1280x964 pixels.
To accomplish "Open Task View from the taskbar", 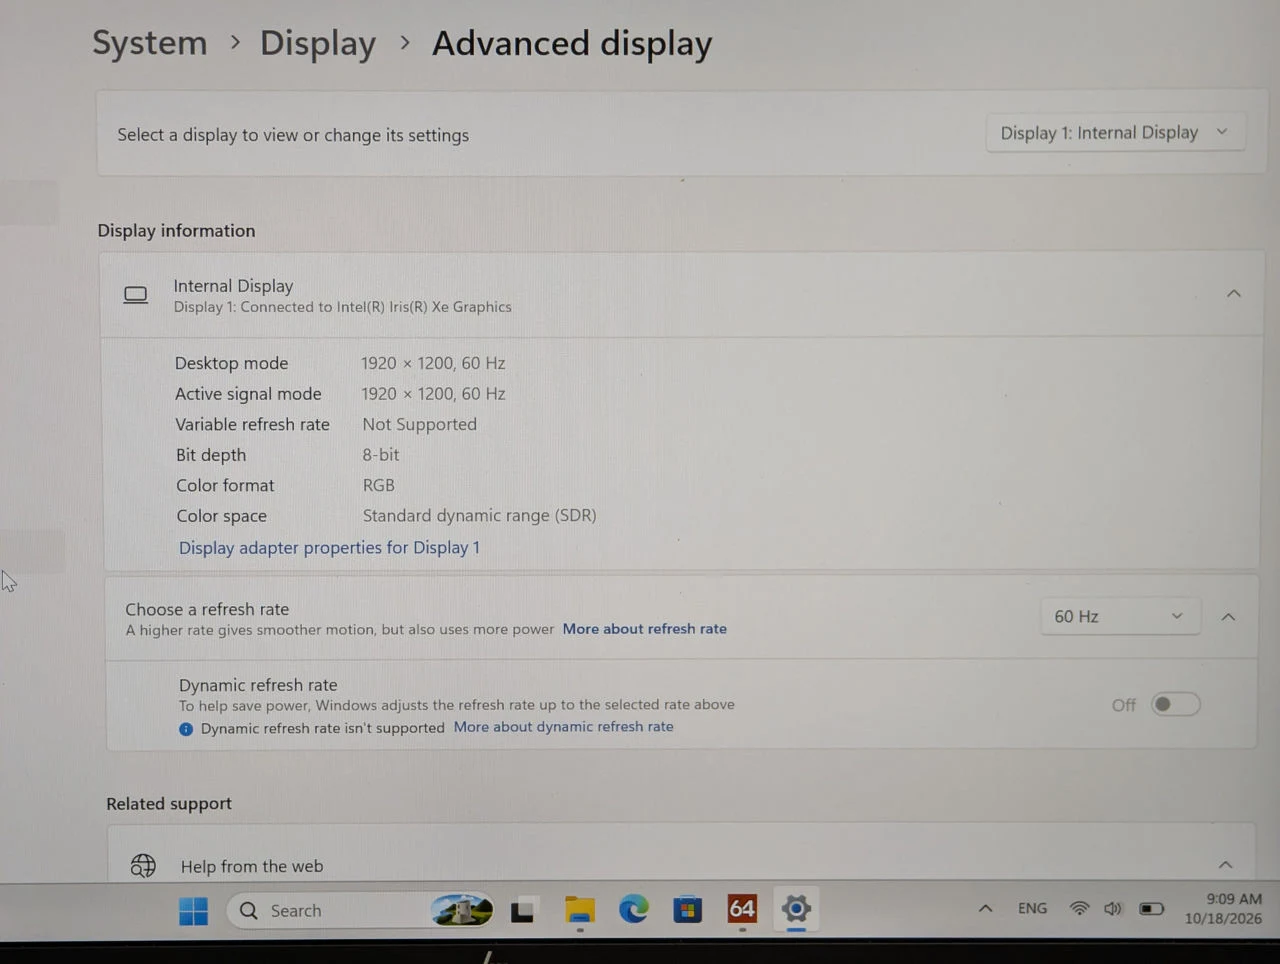I will (522, 911).
